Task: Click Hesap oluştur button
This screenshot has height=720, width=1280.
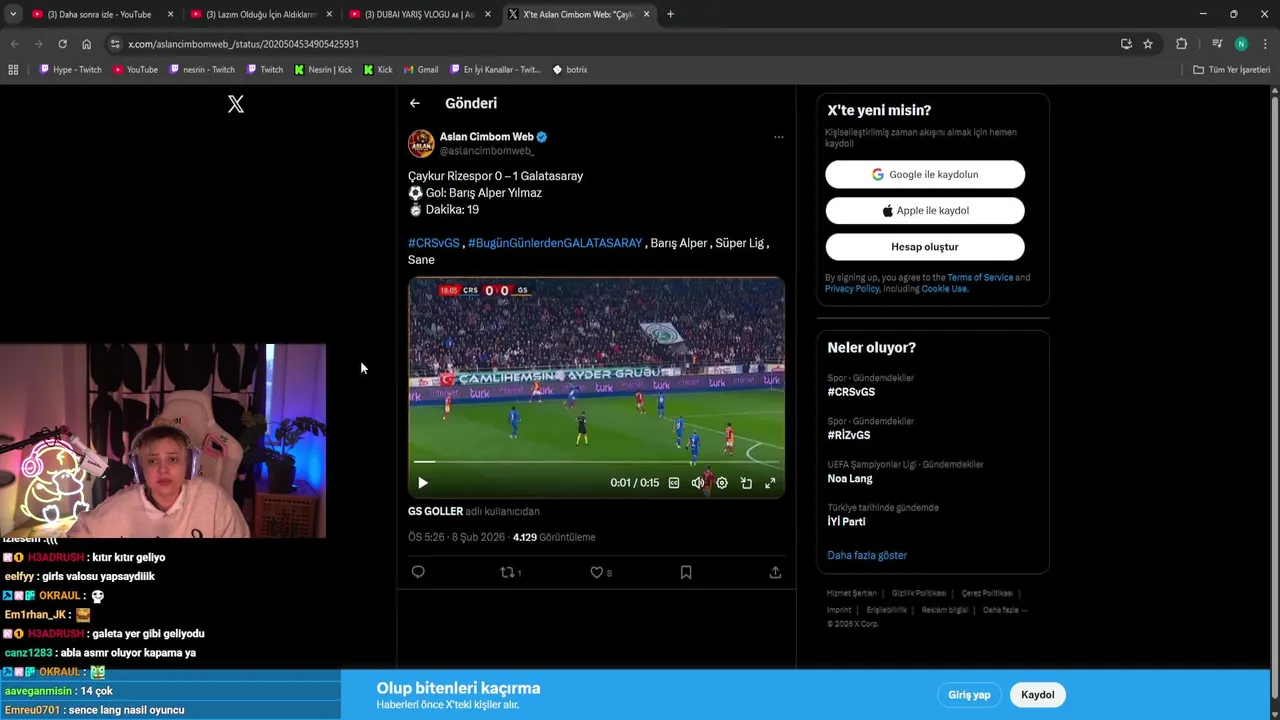Action: (925, 247)
